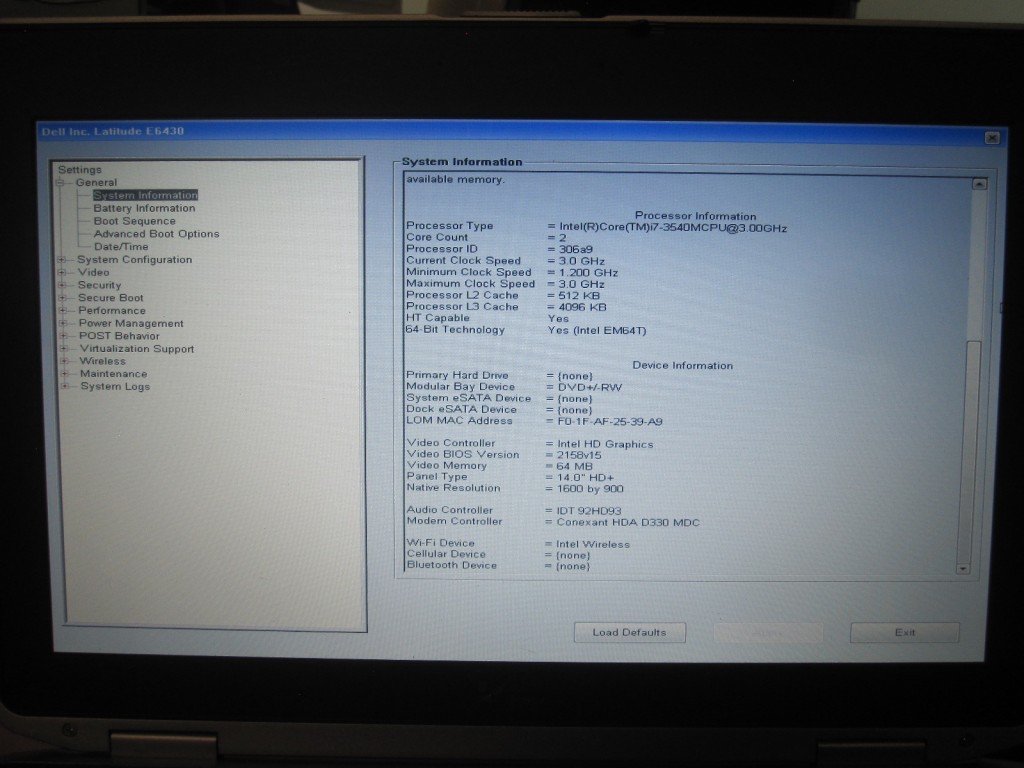Click the Modular Bay Device value DVD+/-RW
Image resolution: width=1024 pixels, height=768 pixels.
pos(590,387)
